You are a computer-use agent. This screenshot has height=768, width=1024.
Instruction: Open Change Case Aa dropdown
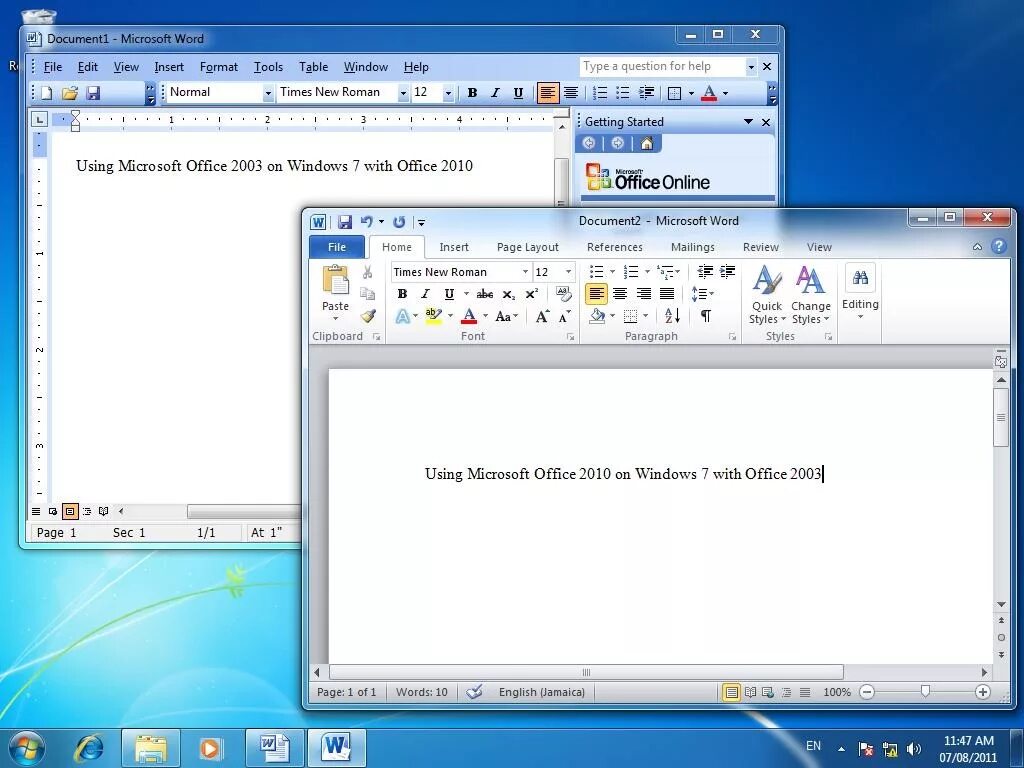[506, 317]
